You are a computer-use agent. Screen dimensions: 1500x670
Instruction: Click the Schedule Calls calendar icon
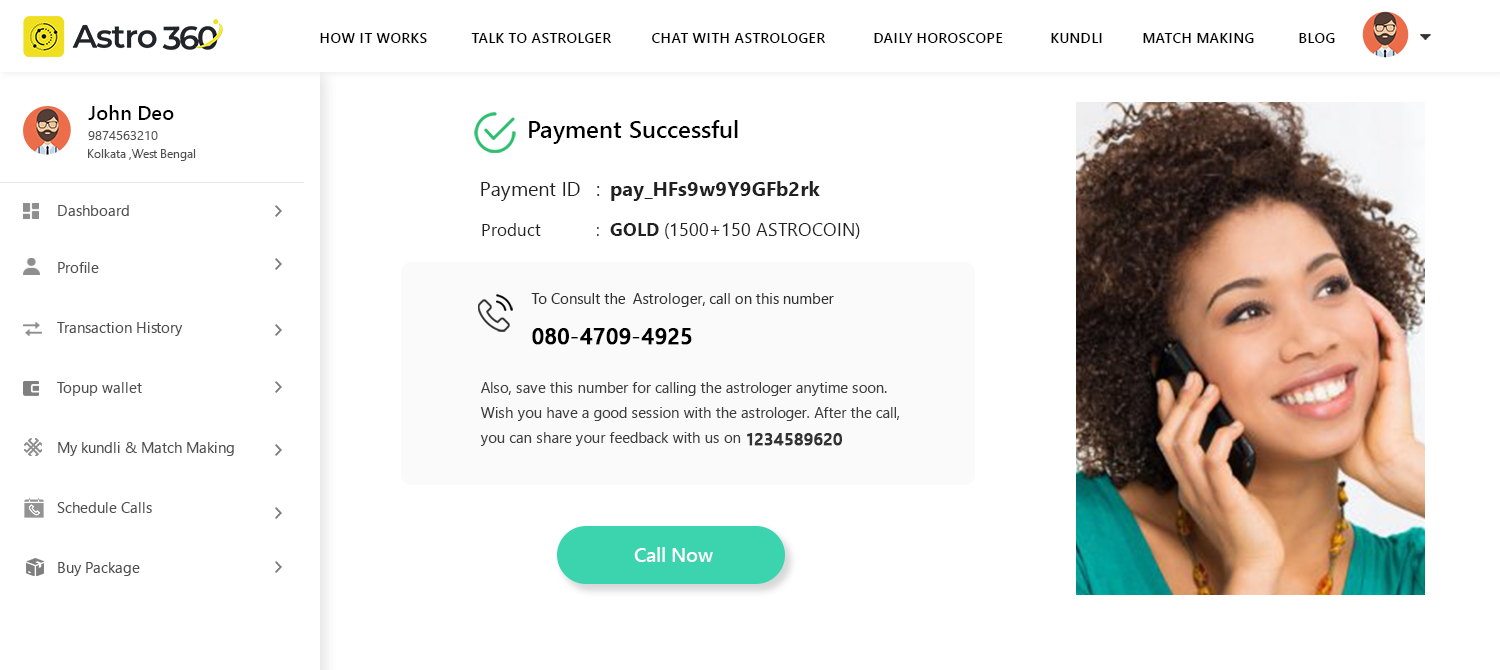point(33,508)
